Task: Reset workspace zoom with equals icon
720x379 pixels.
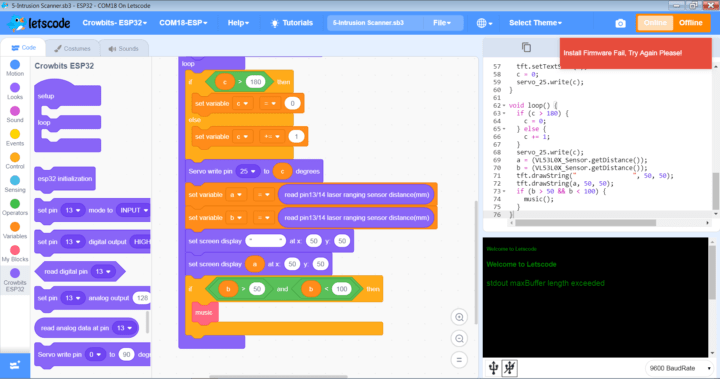Action: pyautogui.click(x=459, y=360)
